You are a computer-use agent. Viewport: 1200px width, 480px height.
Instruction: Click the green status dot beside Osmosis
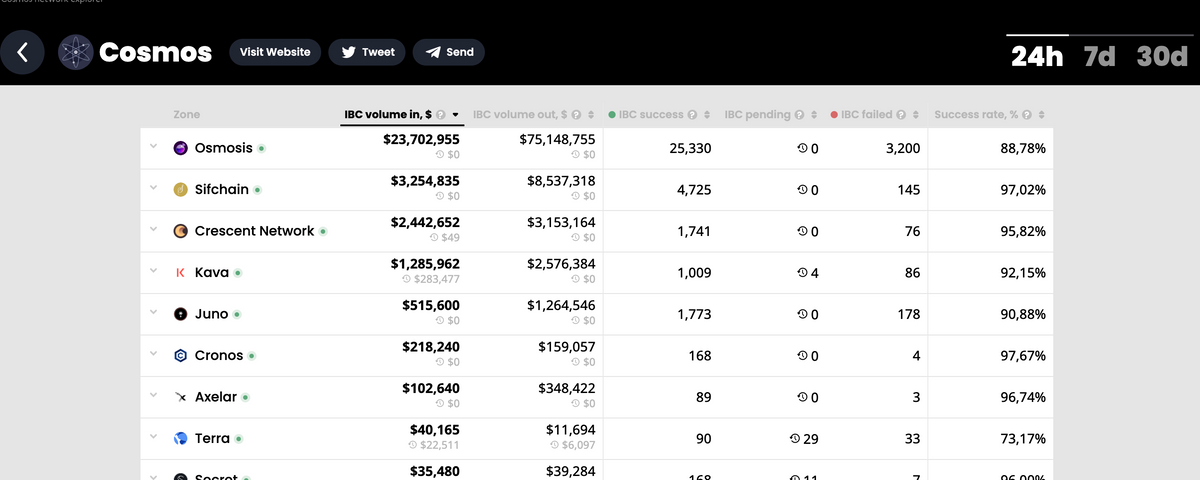coord(261,148)
